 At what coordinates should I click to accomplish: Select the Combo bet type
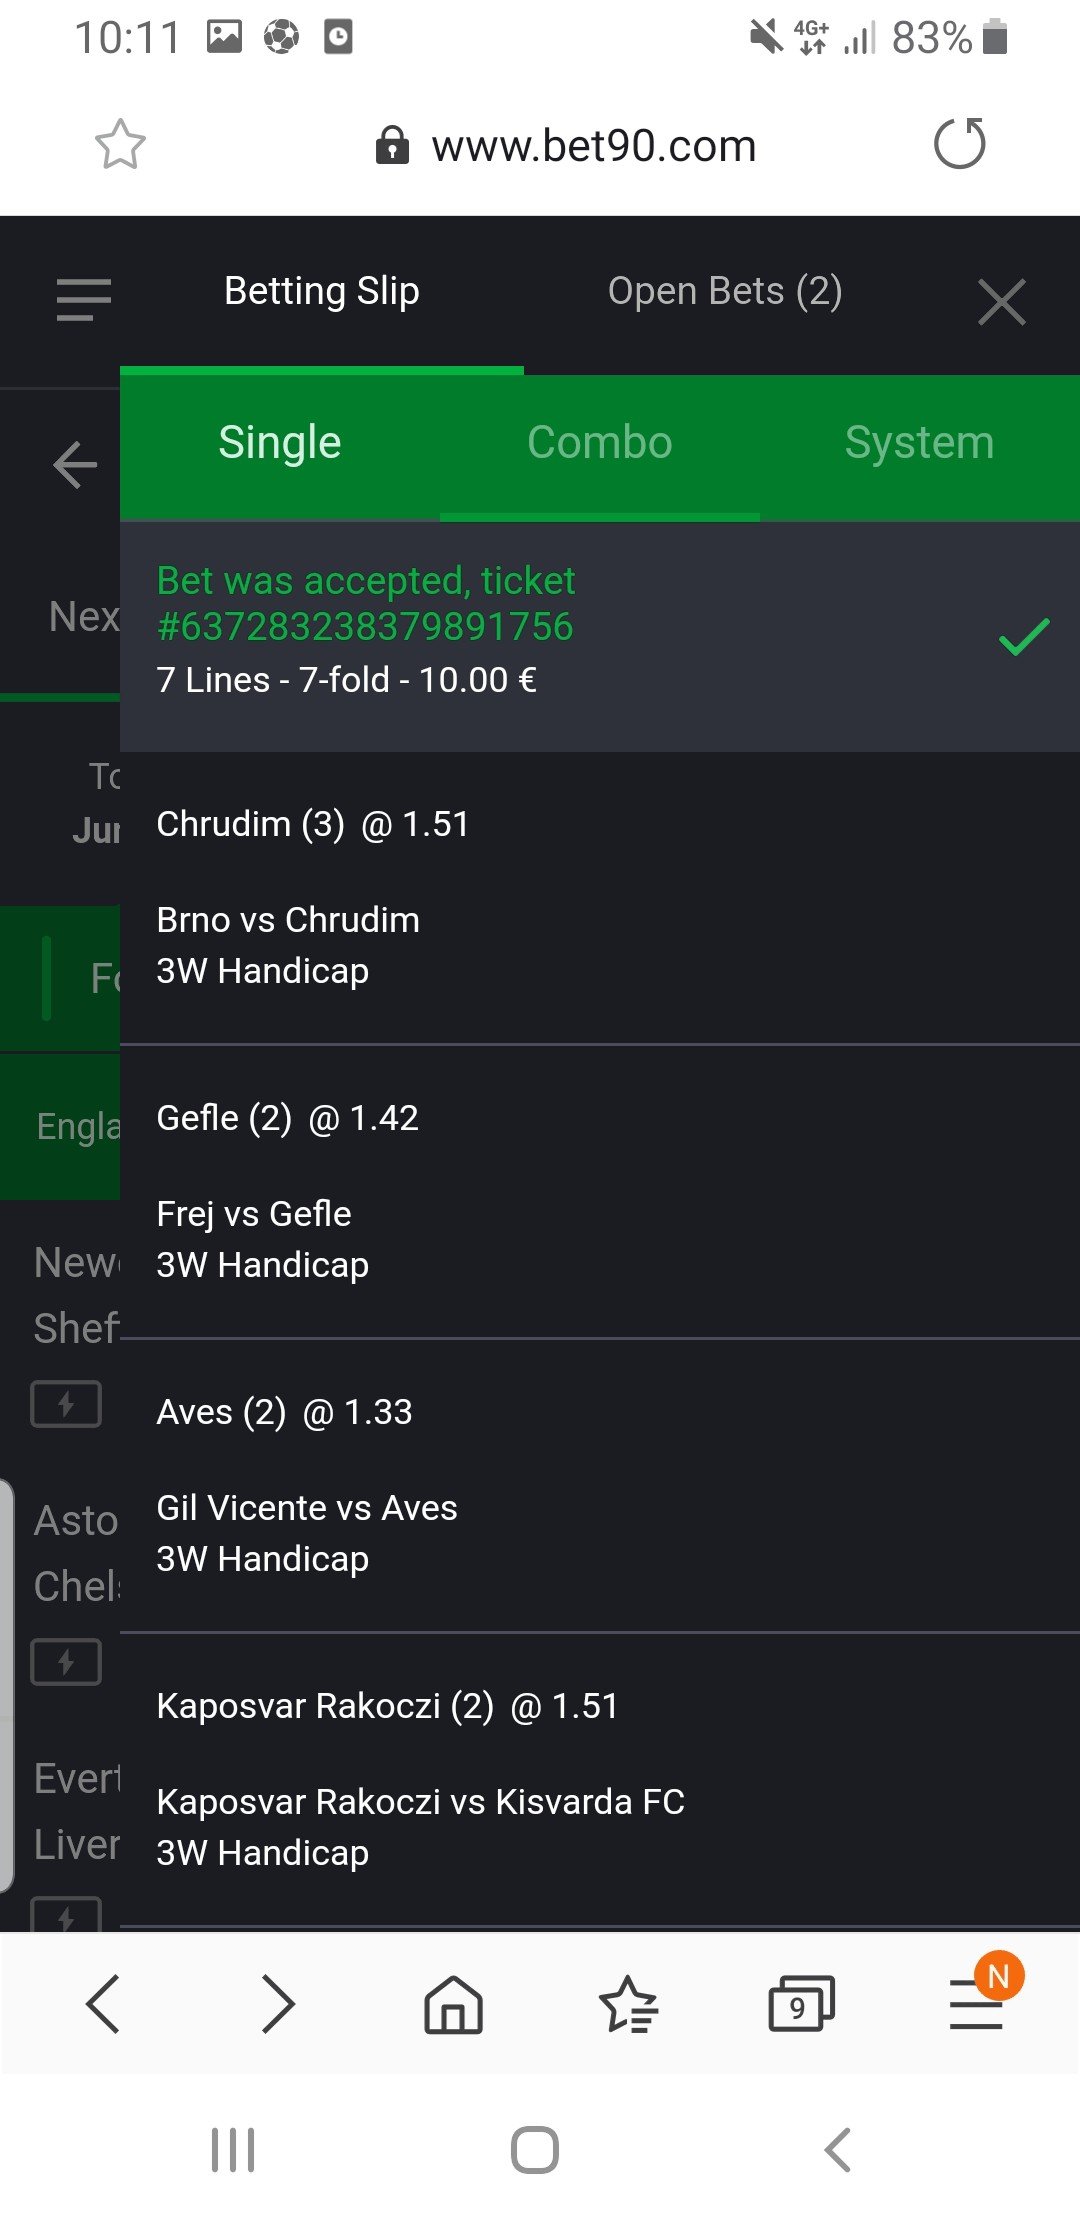click(600, 443)
